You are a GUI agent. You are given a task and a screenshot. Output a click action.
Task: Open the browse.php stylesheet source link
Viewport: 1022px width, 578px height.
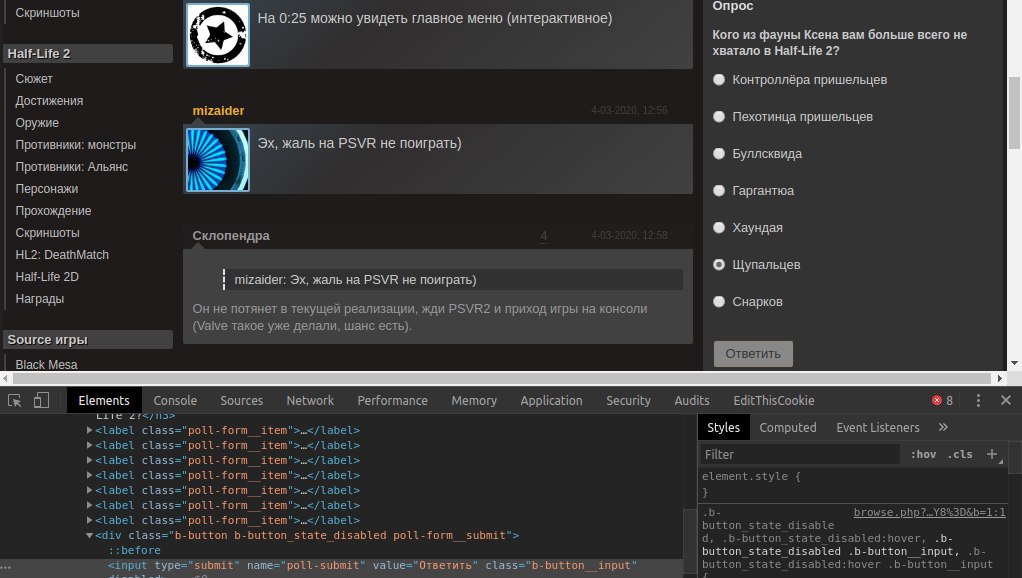click(x=929, y=512)
